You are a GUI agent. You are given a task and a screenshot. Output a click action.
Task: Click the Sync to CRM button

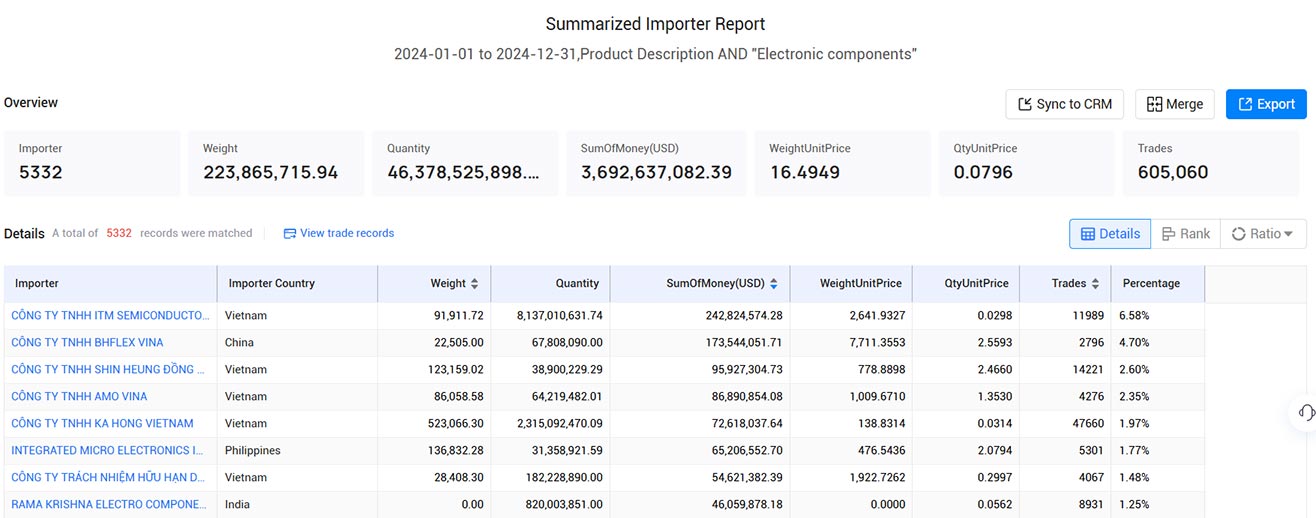pos(1065,104)
